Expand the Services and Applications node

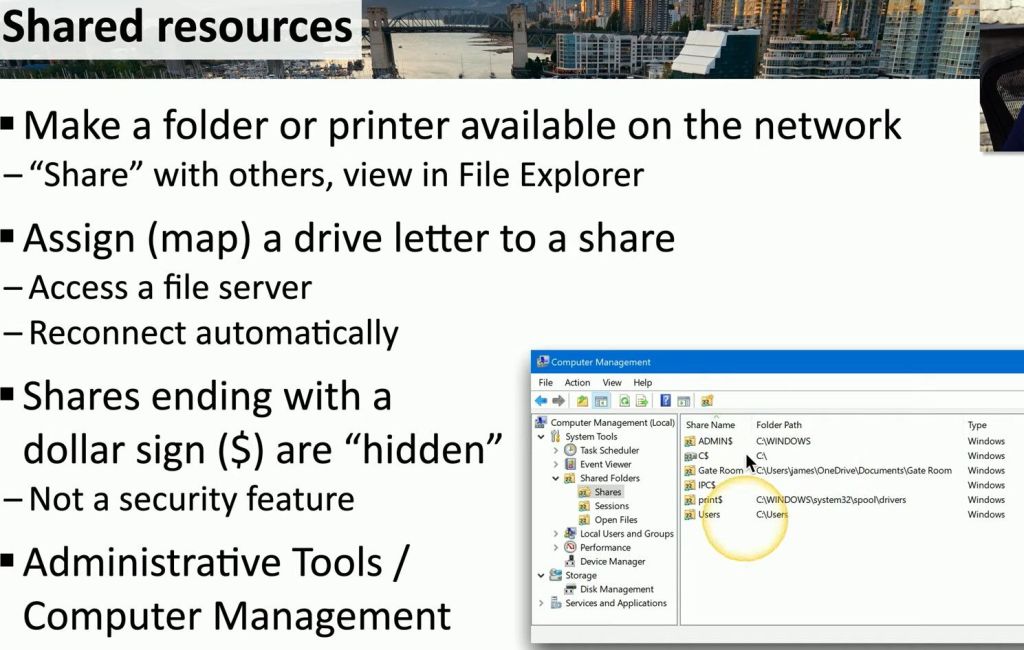[x=542, y=604]
